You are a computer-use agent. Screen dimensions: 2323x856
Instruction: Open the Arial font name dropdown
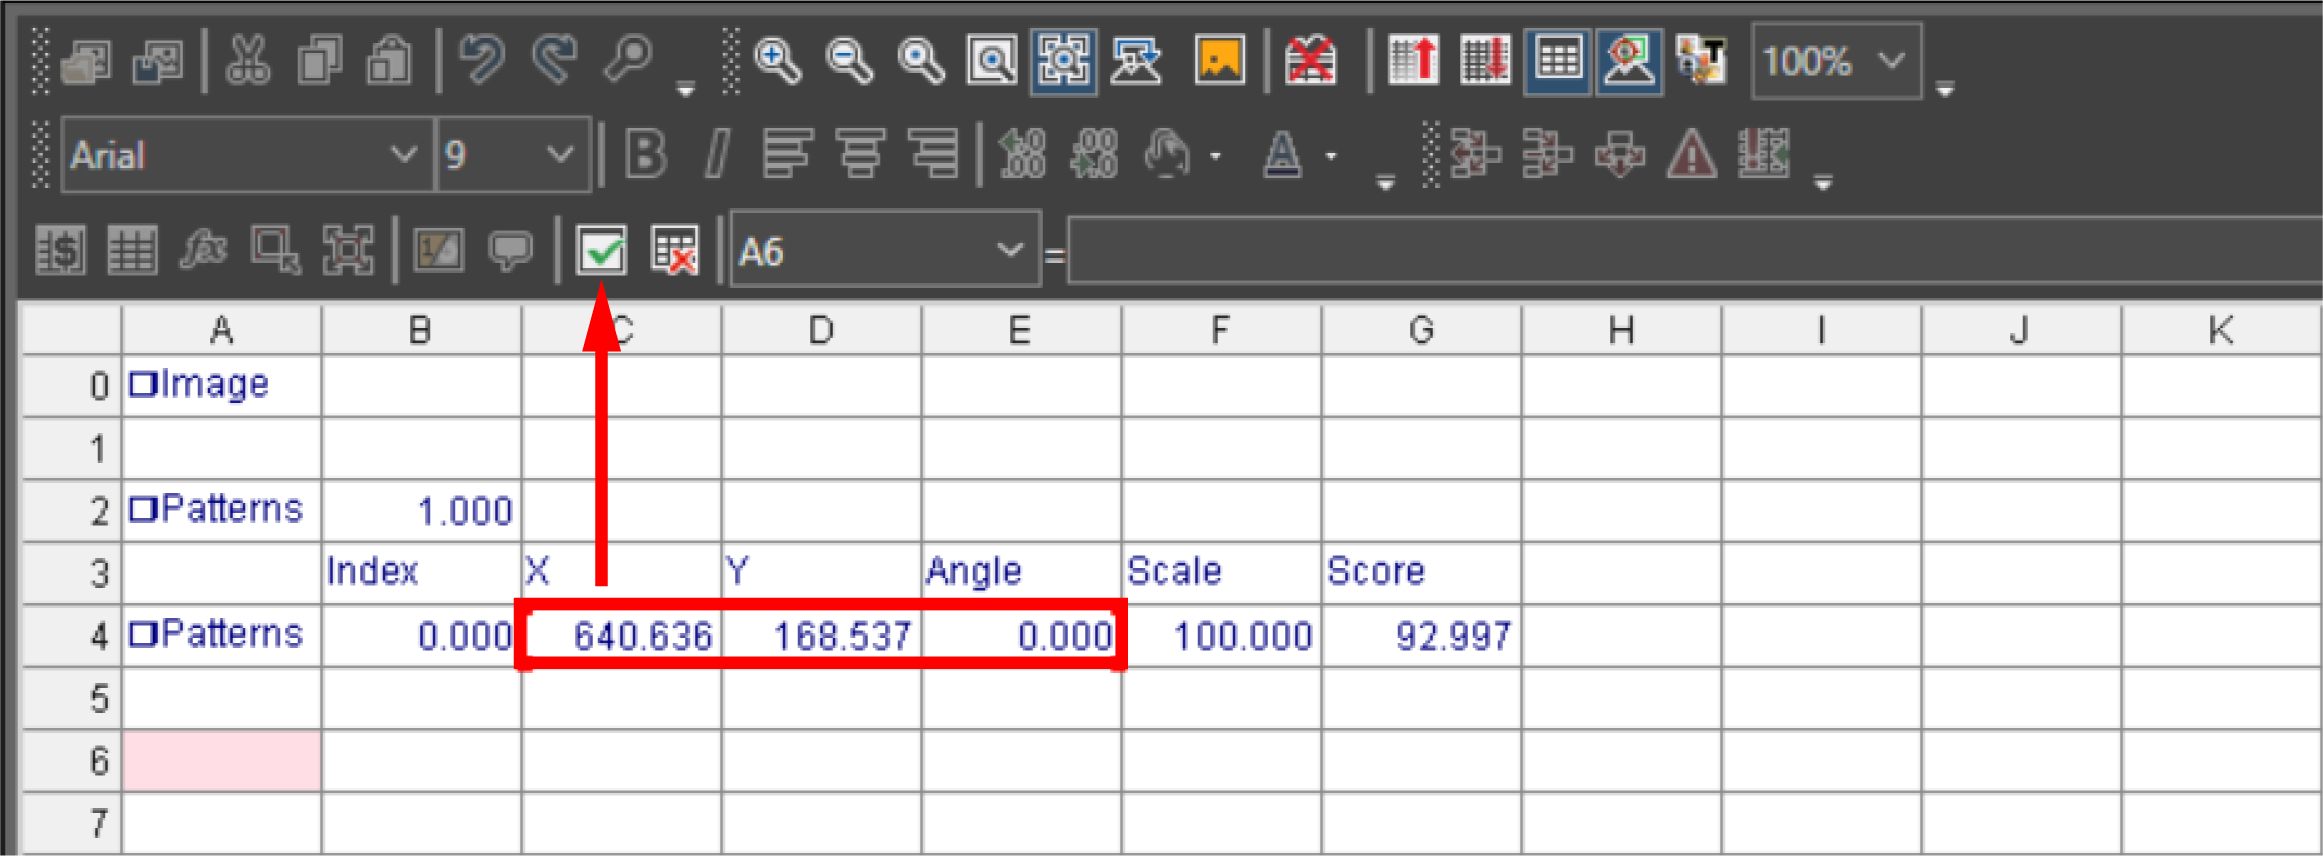click(403, 155)
